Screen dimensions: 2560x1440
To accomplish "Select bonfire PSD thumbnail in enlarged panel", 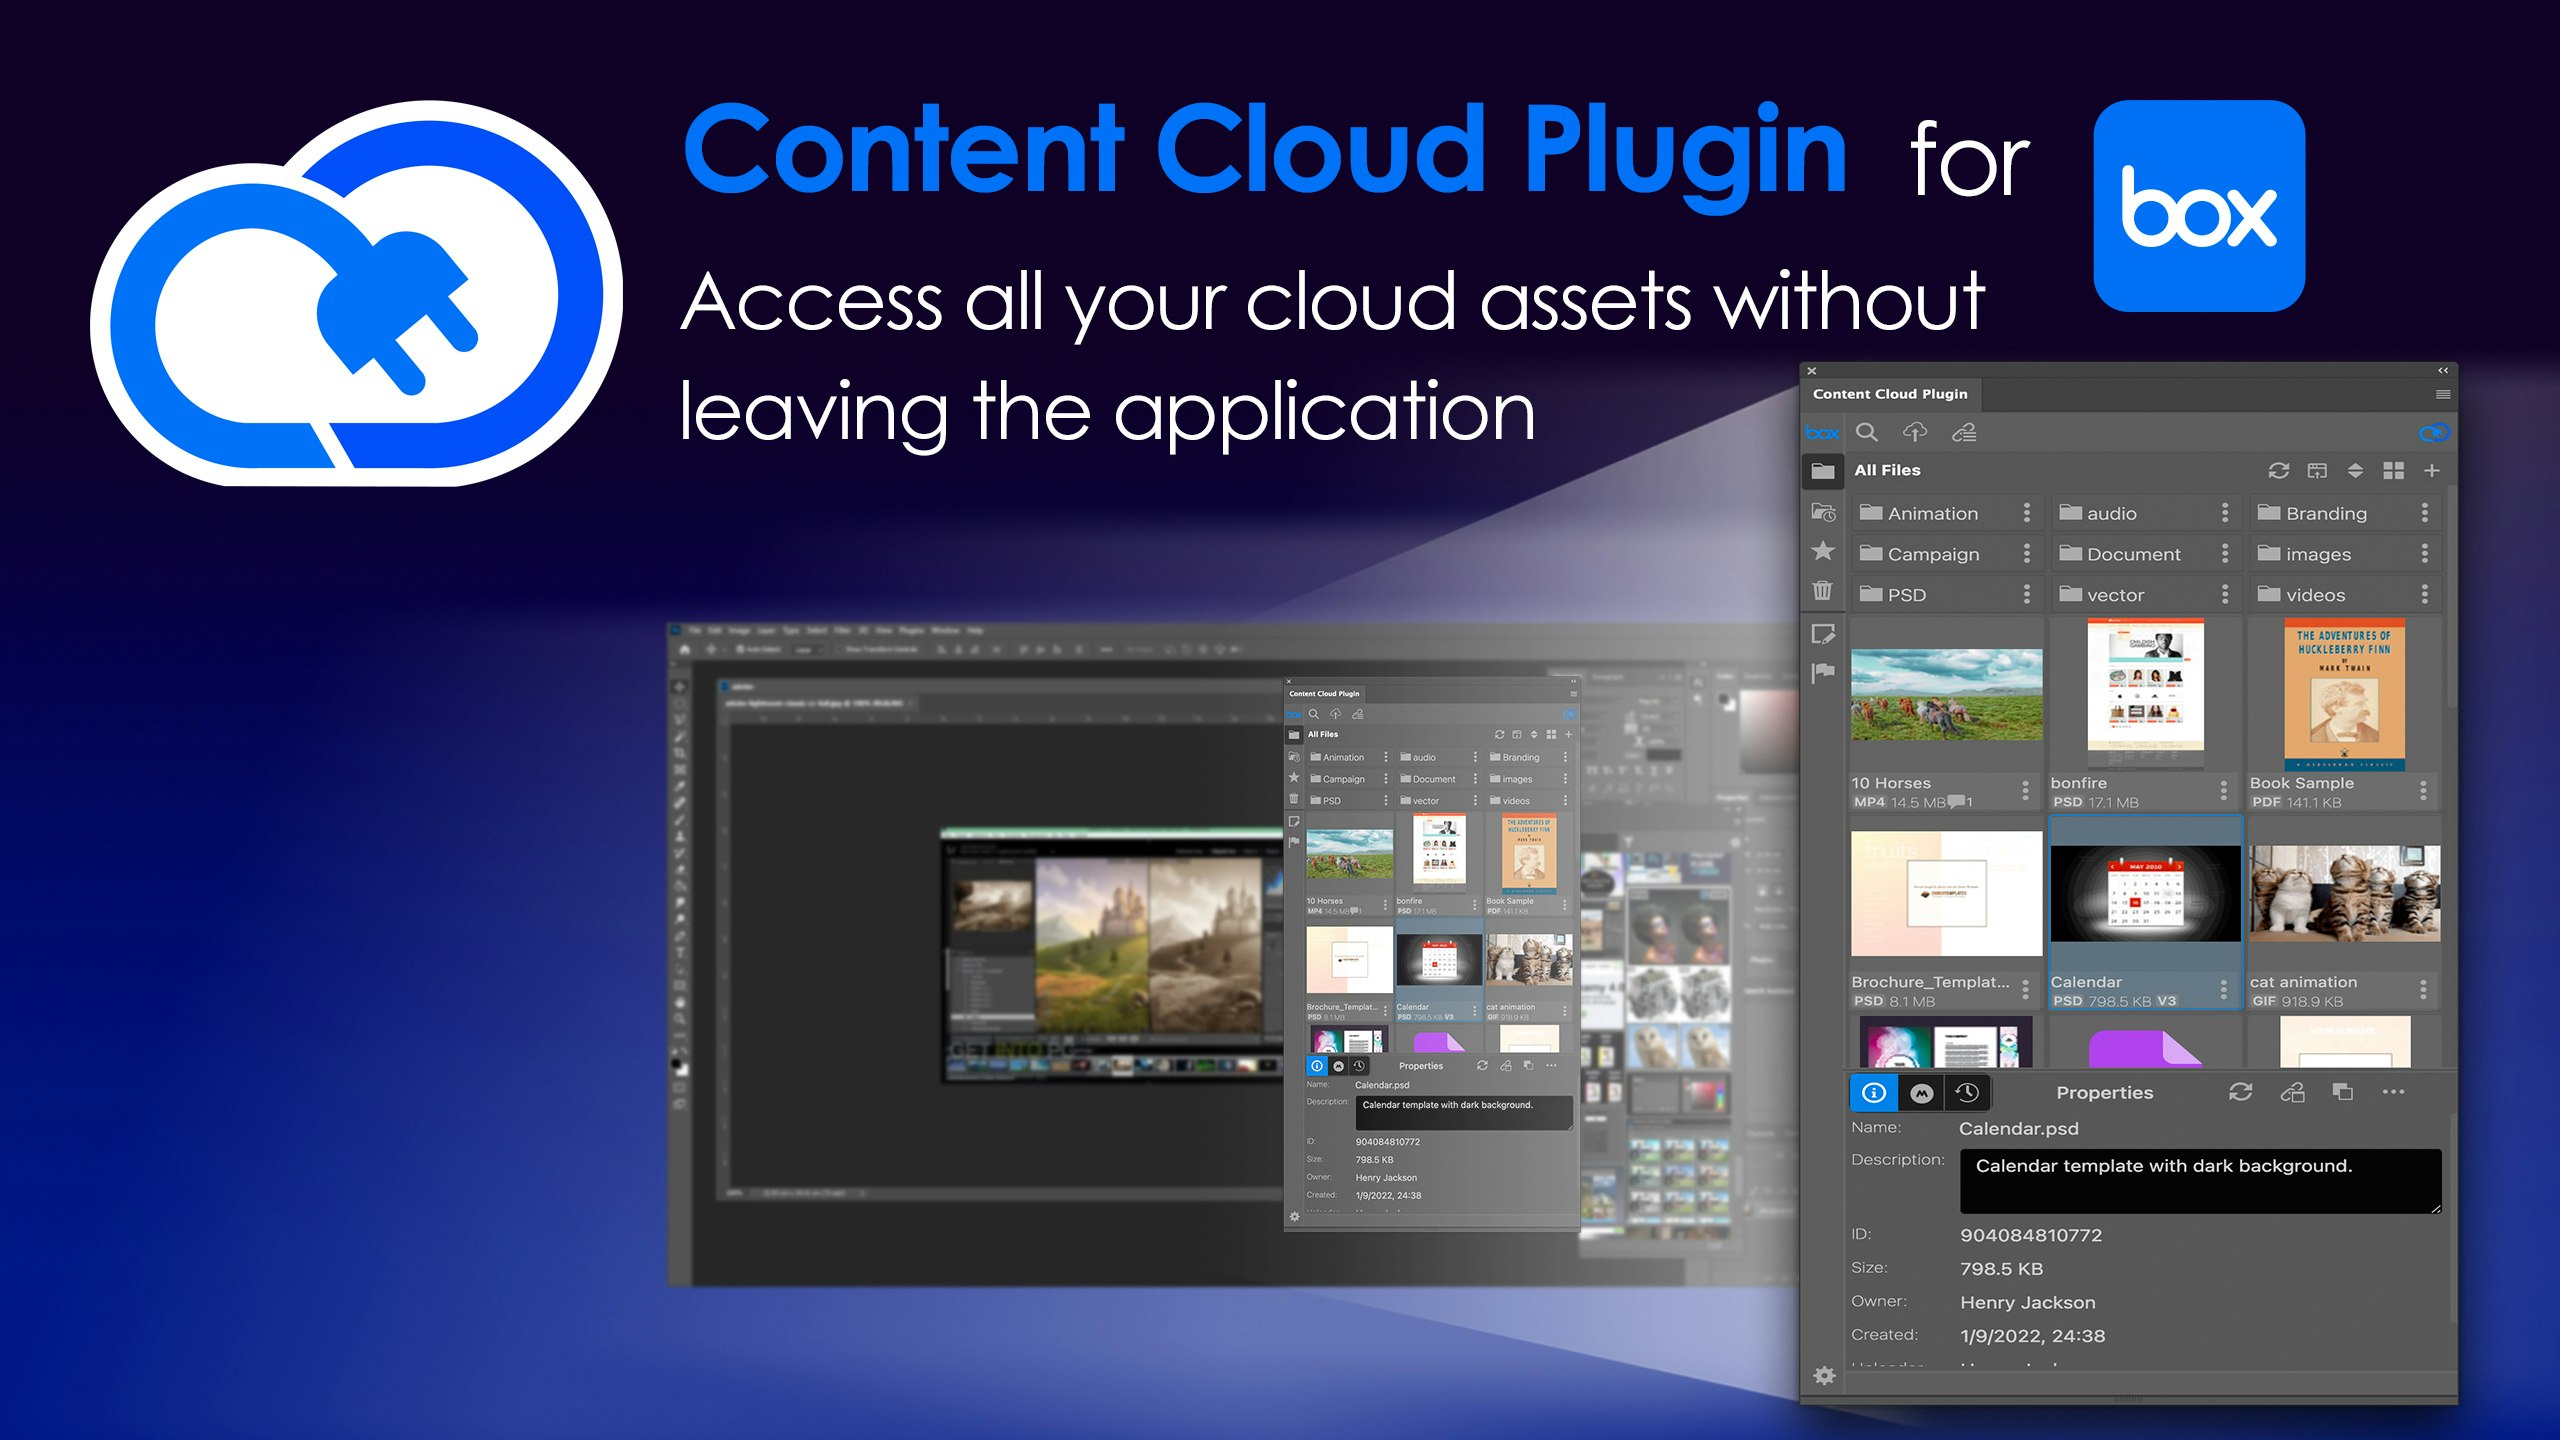I will [2145, 693].
